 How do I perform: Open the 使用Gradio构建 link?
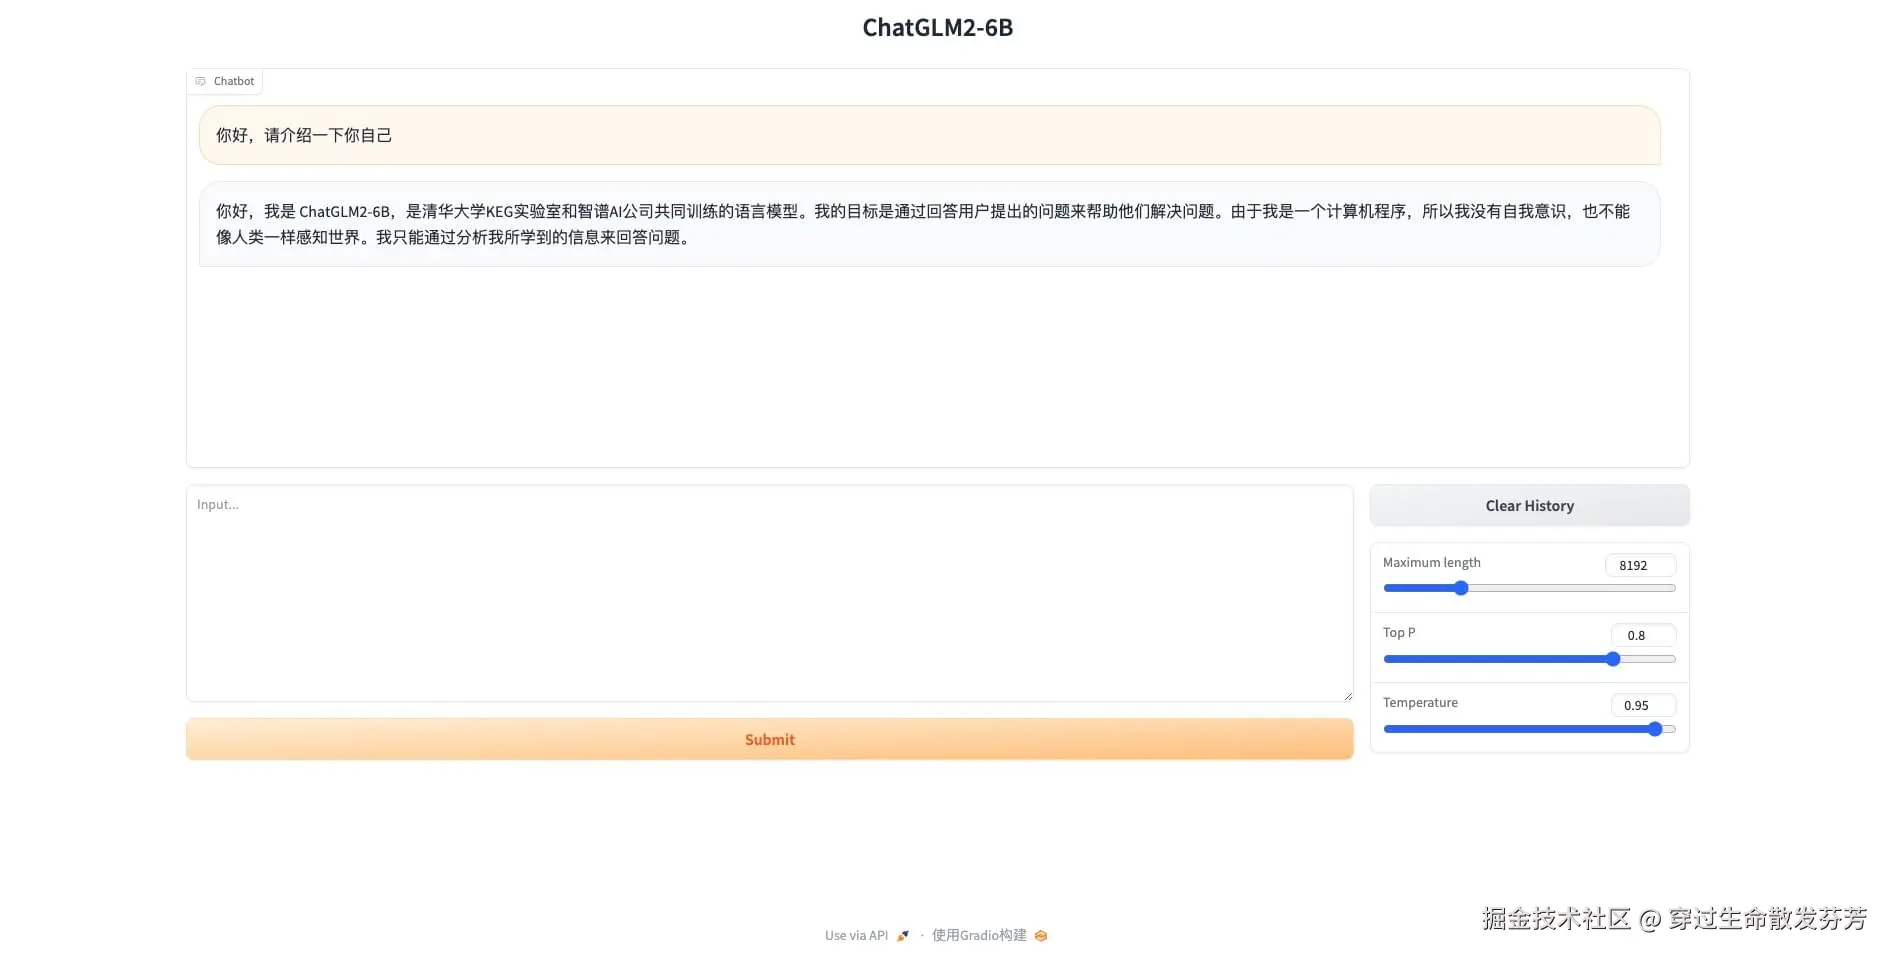tap(978, 935)
